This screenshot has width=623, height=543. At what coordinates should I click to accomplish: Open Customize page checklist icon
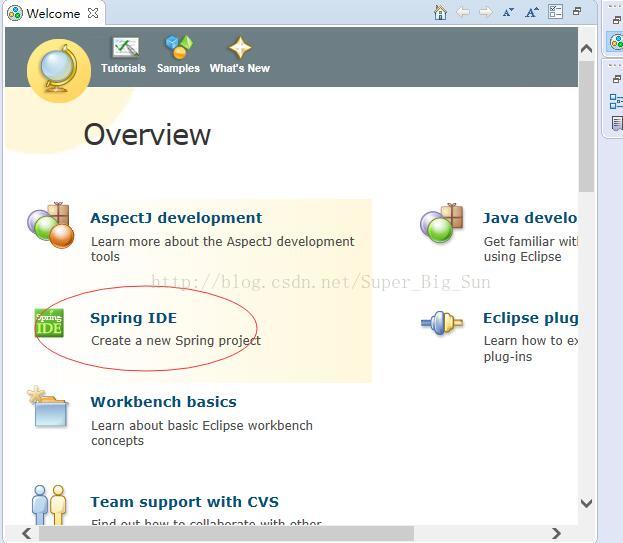click(555, 12)
